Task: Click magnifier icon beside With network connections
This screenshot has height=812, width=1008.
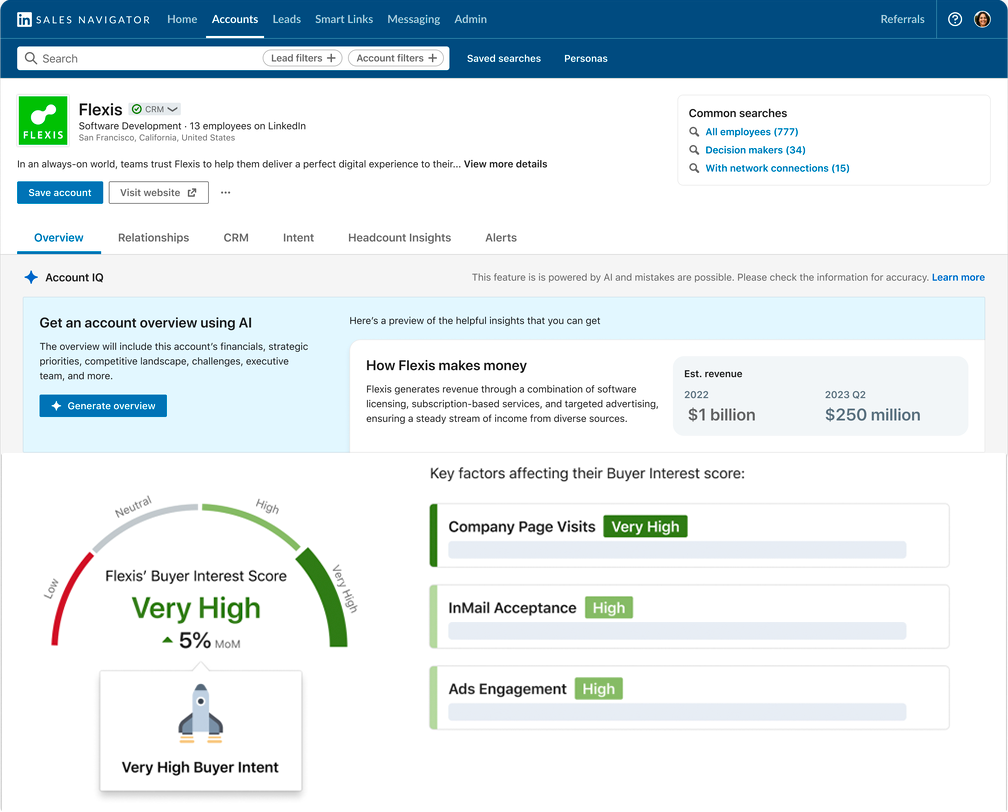Action: point(694,168)
